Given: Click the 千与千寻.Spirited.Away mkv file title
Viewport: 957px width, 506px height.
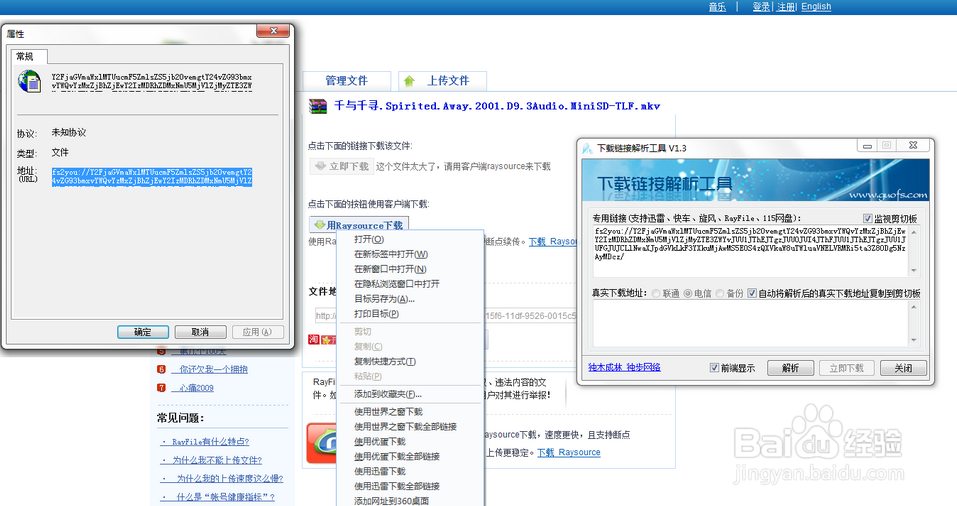Looking at the screenshot, I should pyautogui.click(x=497, y=106).
